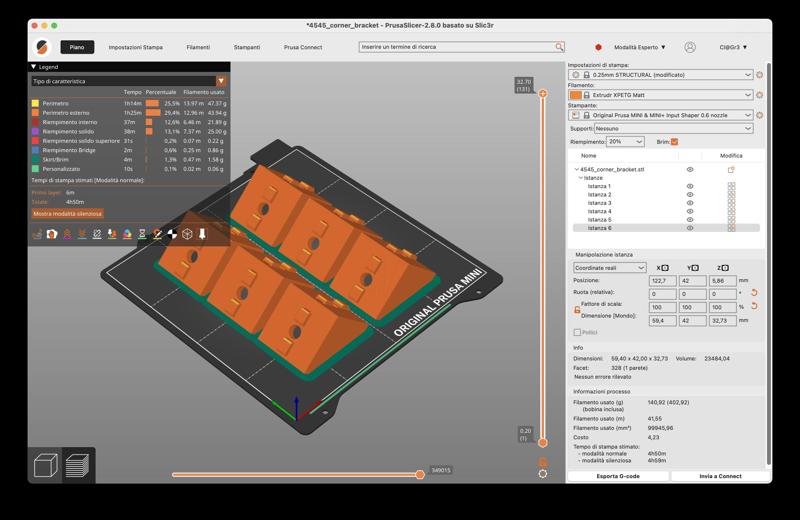
Task: Open print settings gear icon
Action: pos(760,75)
